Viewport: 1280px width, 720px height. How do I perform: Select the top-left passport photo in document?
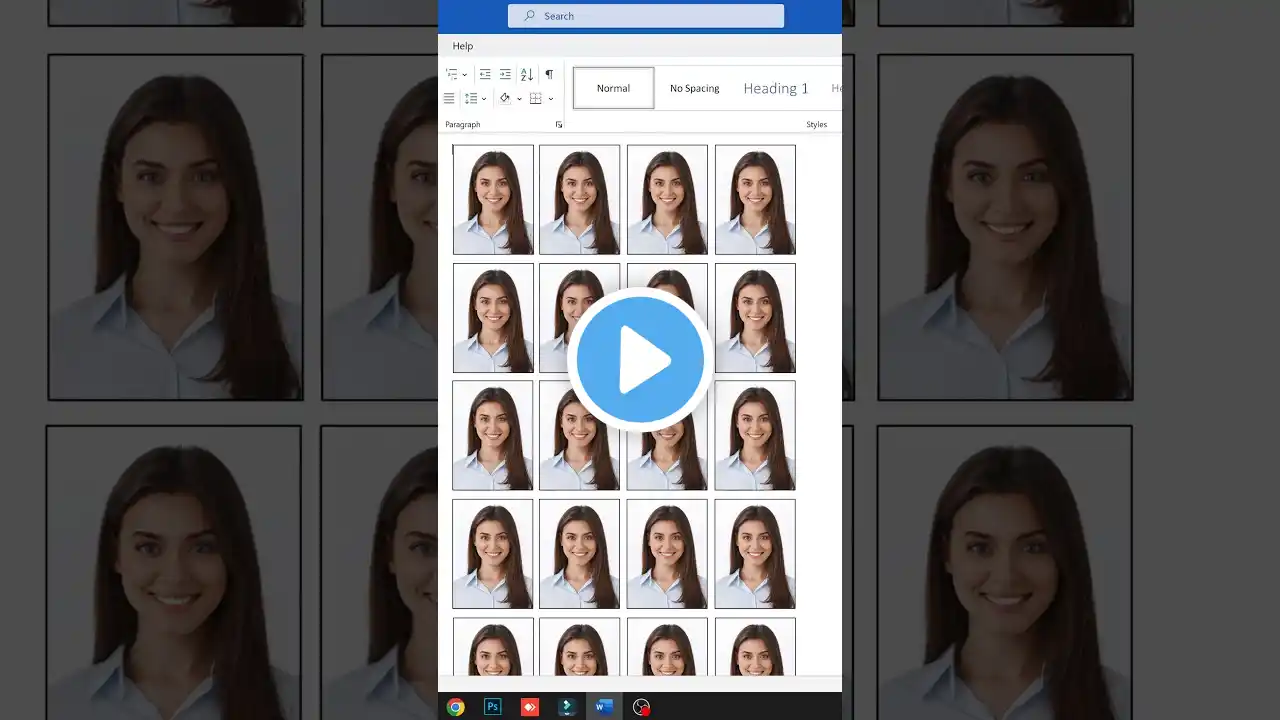point(493,199)
